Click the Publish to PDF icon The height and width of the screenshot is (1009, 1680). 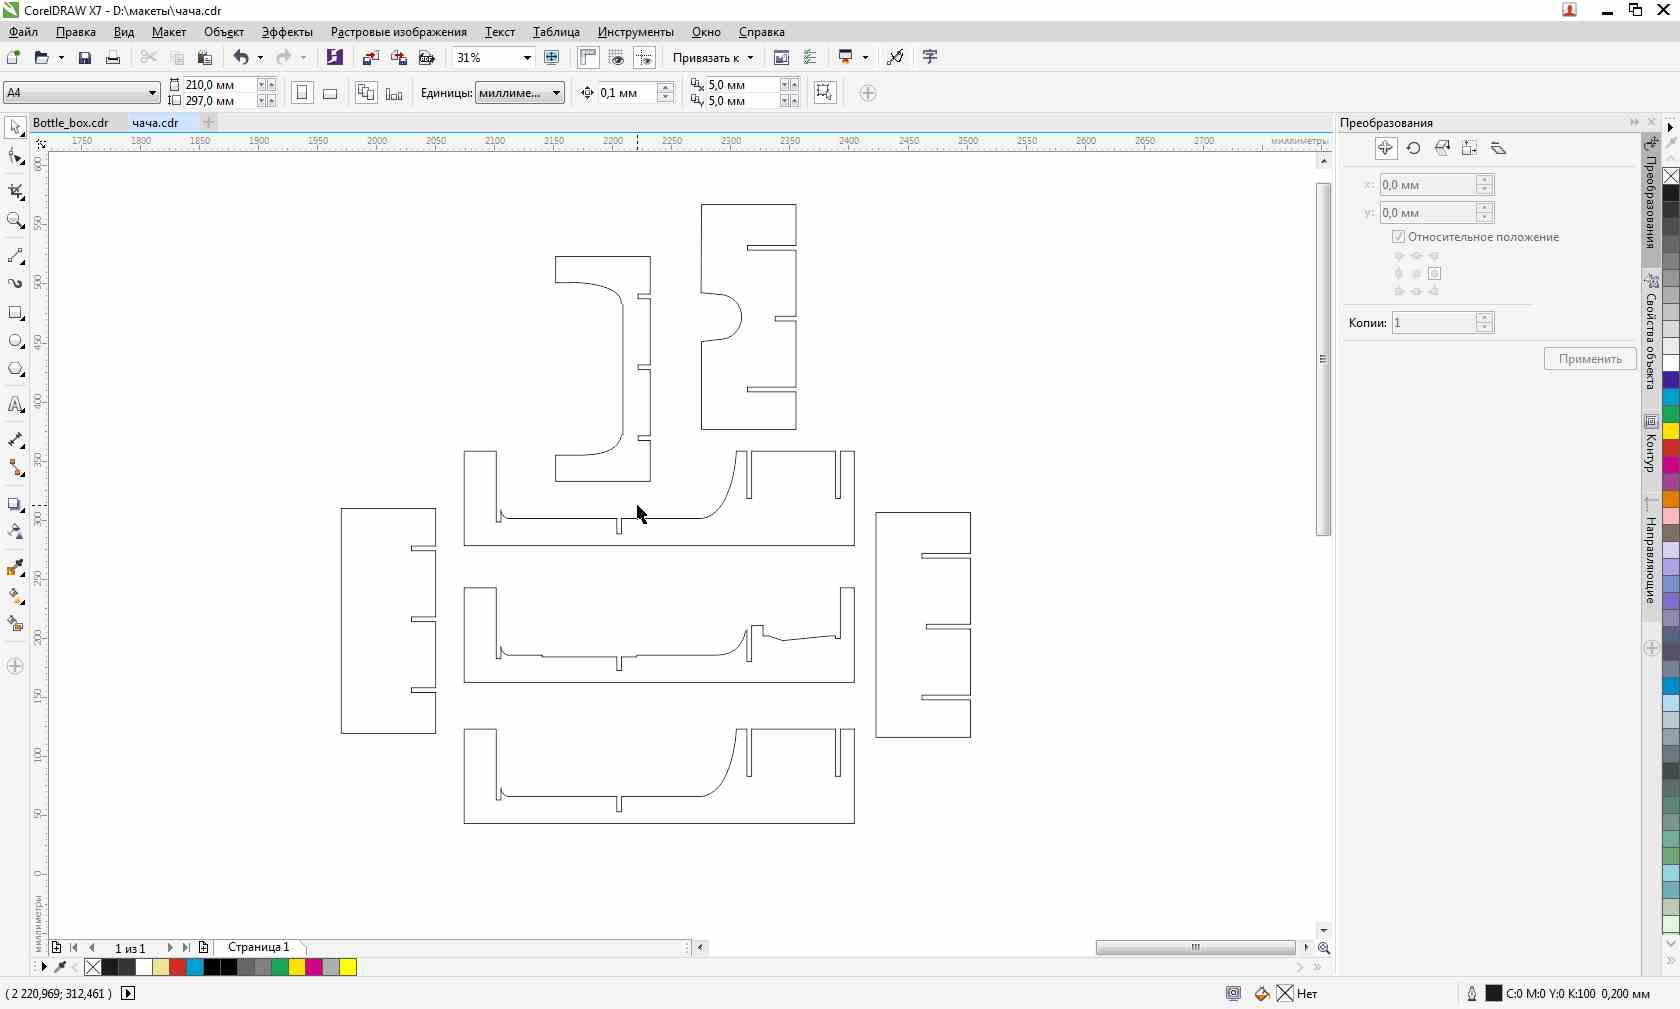[x=426, y=57]
